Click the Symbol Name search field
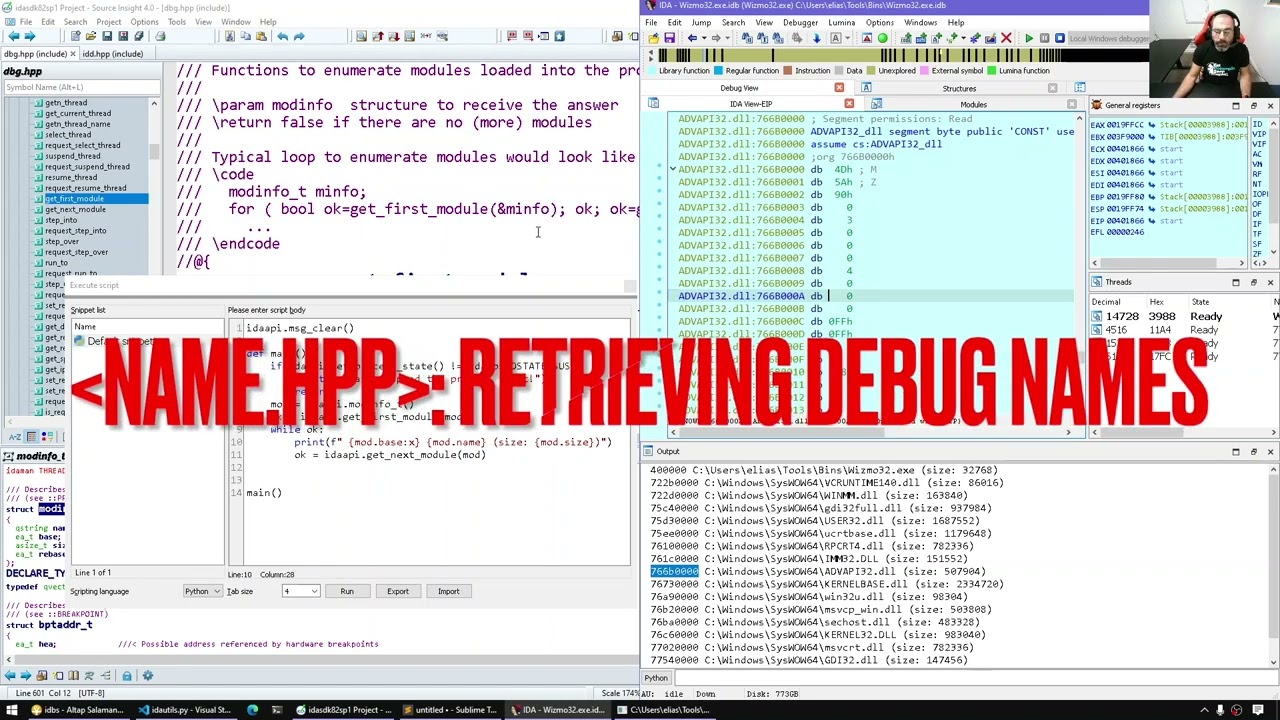 [x=80, y=87]
